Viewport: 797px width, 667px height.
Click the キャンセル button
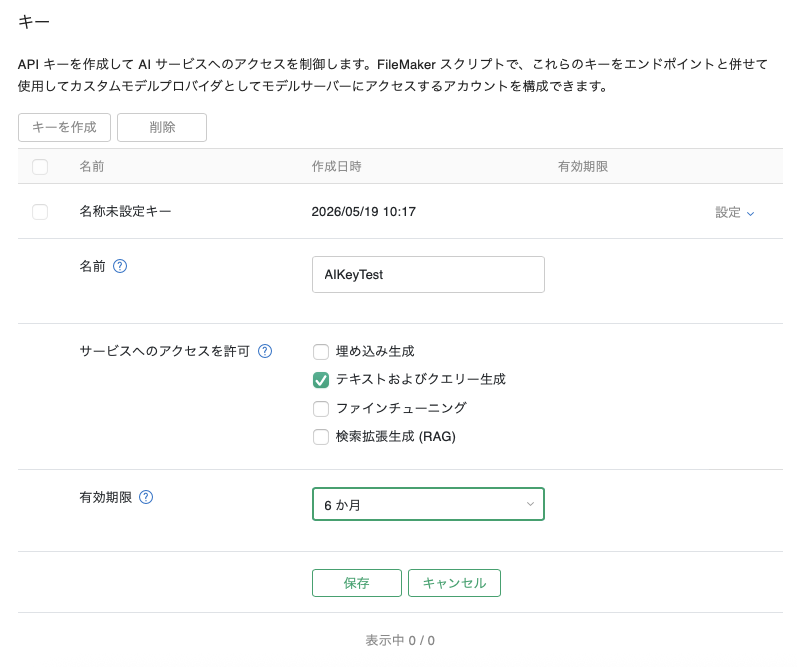pos(454,583)
